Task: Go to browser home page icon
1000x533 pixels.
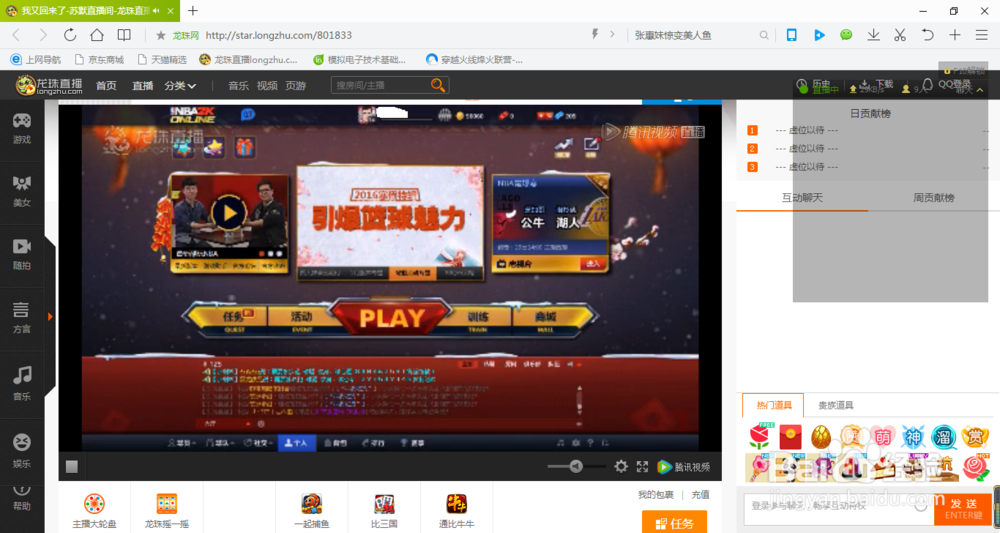Action: 97,35
